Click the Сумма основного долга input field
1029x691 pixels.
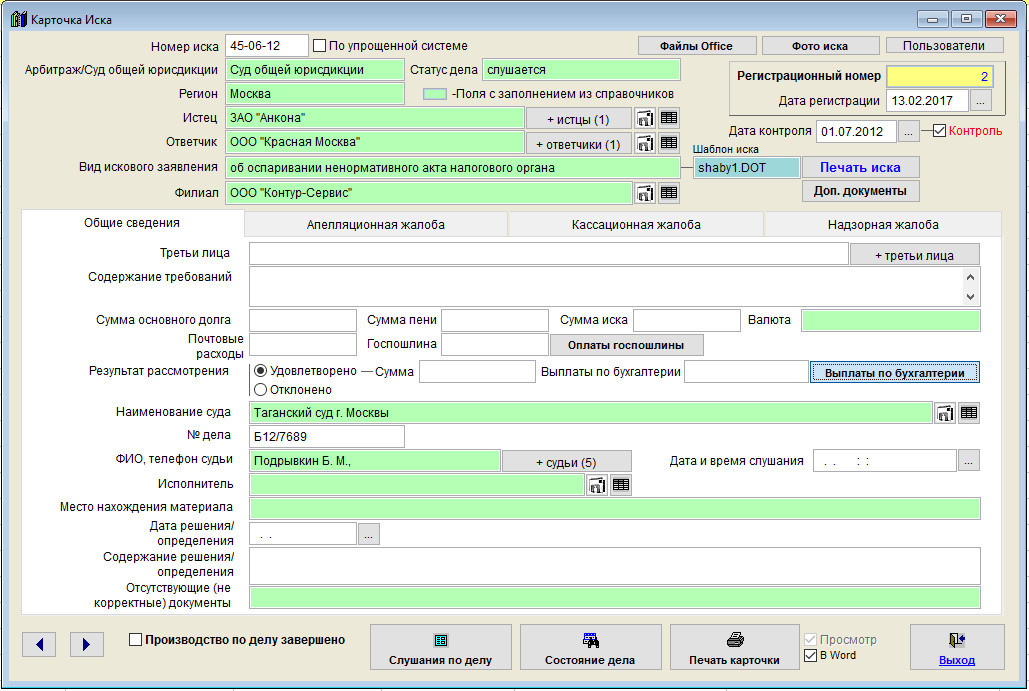point(303,320)
